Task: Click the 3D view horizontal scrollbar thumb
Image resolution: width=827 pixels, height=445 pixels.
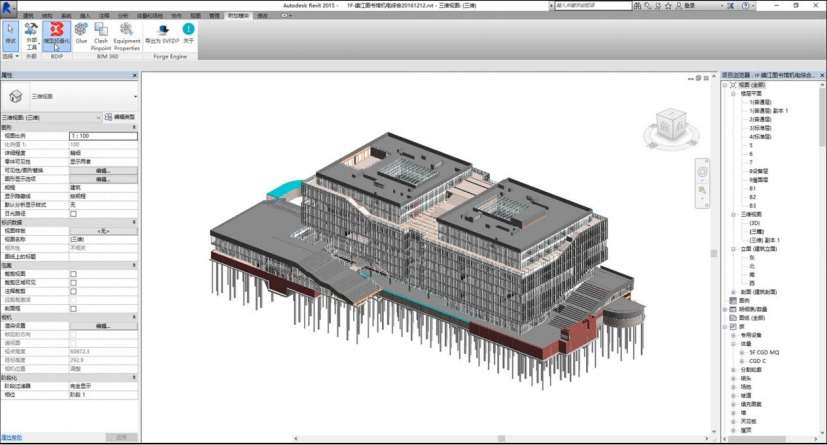Action: (501, 438)
